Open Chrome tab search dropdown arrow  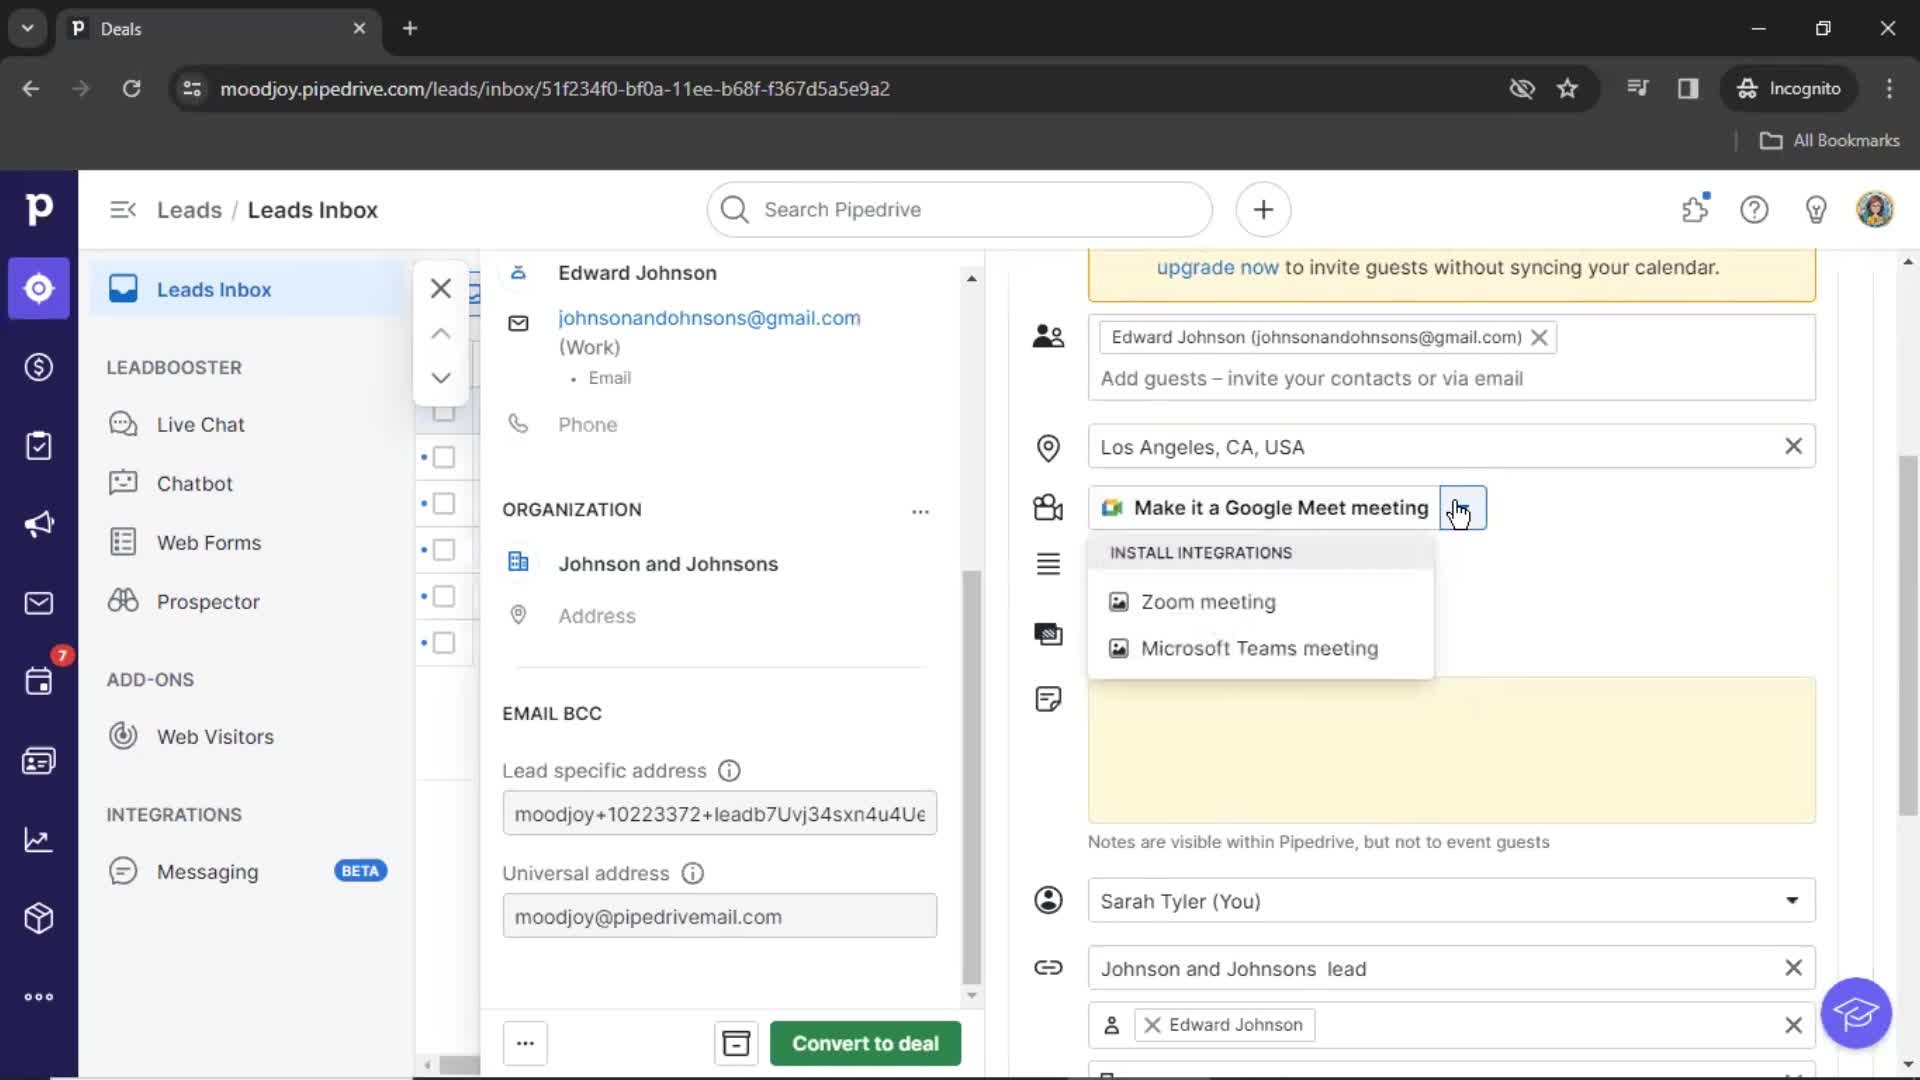[28, 28]
